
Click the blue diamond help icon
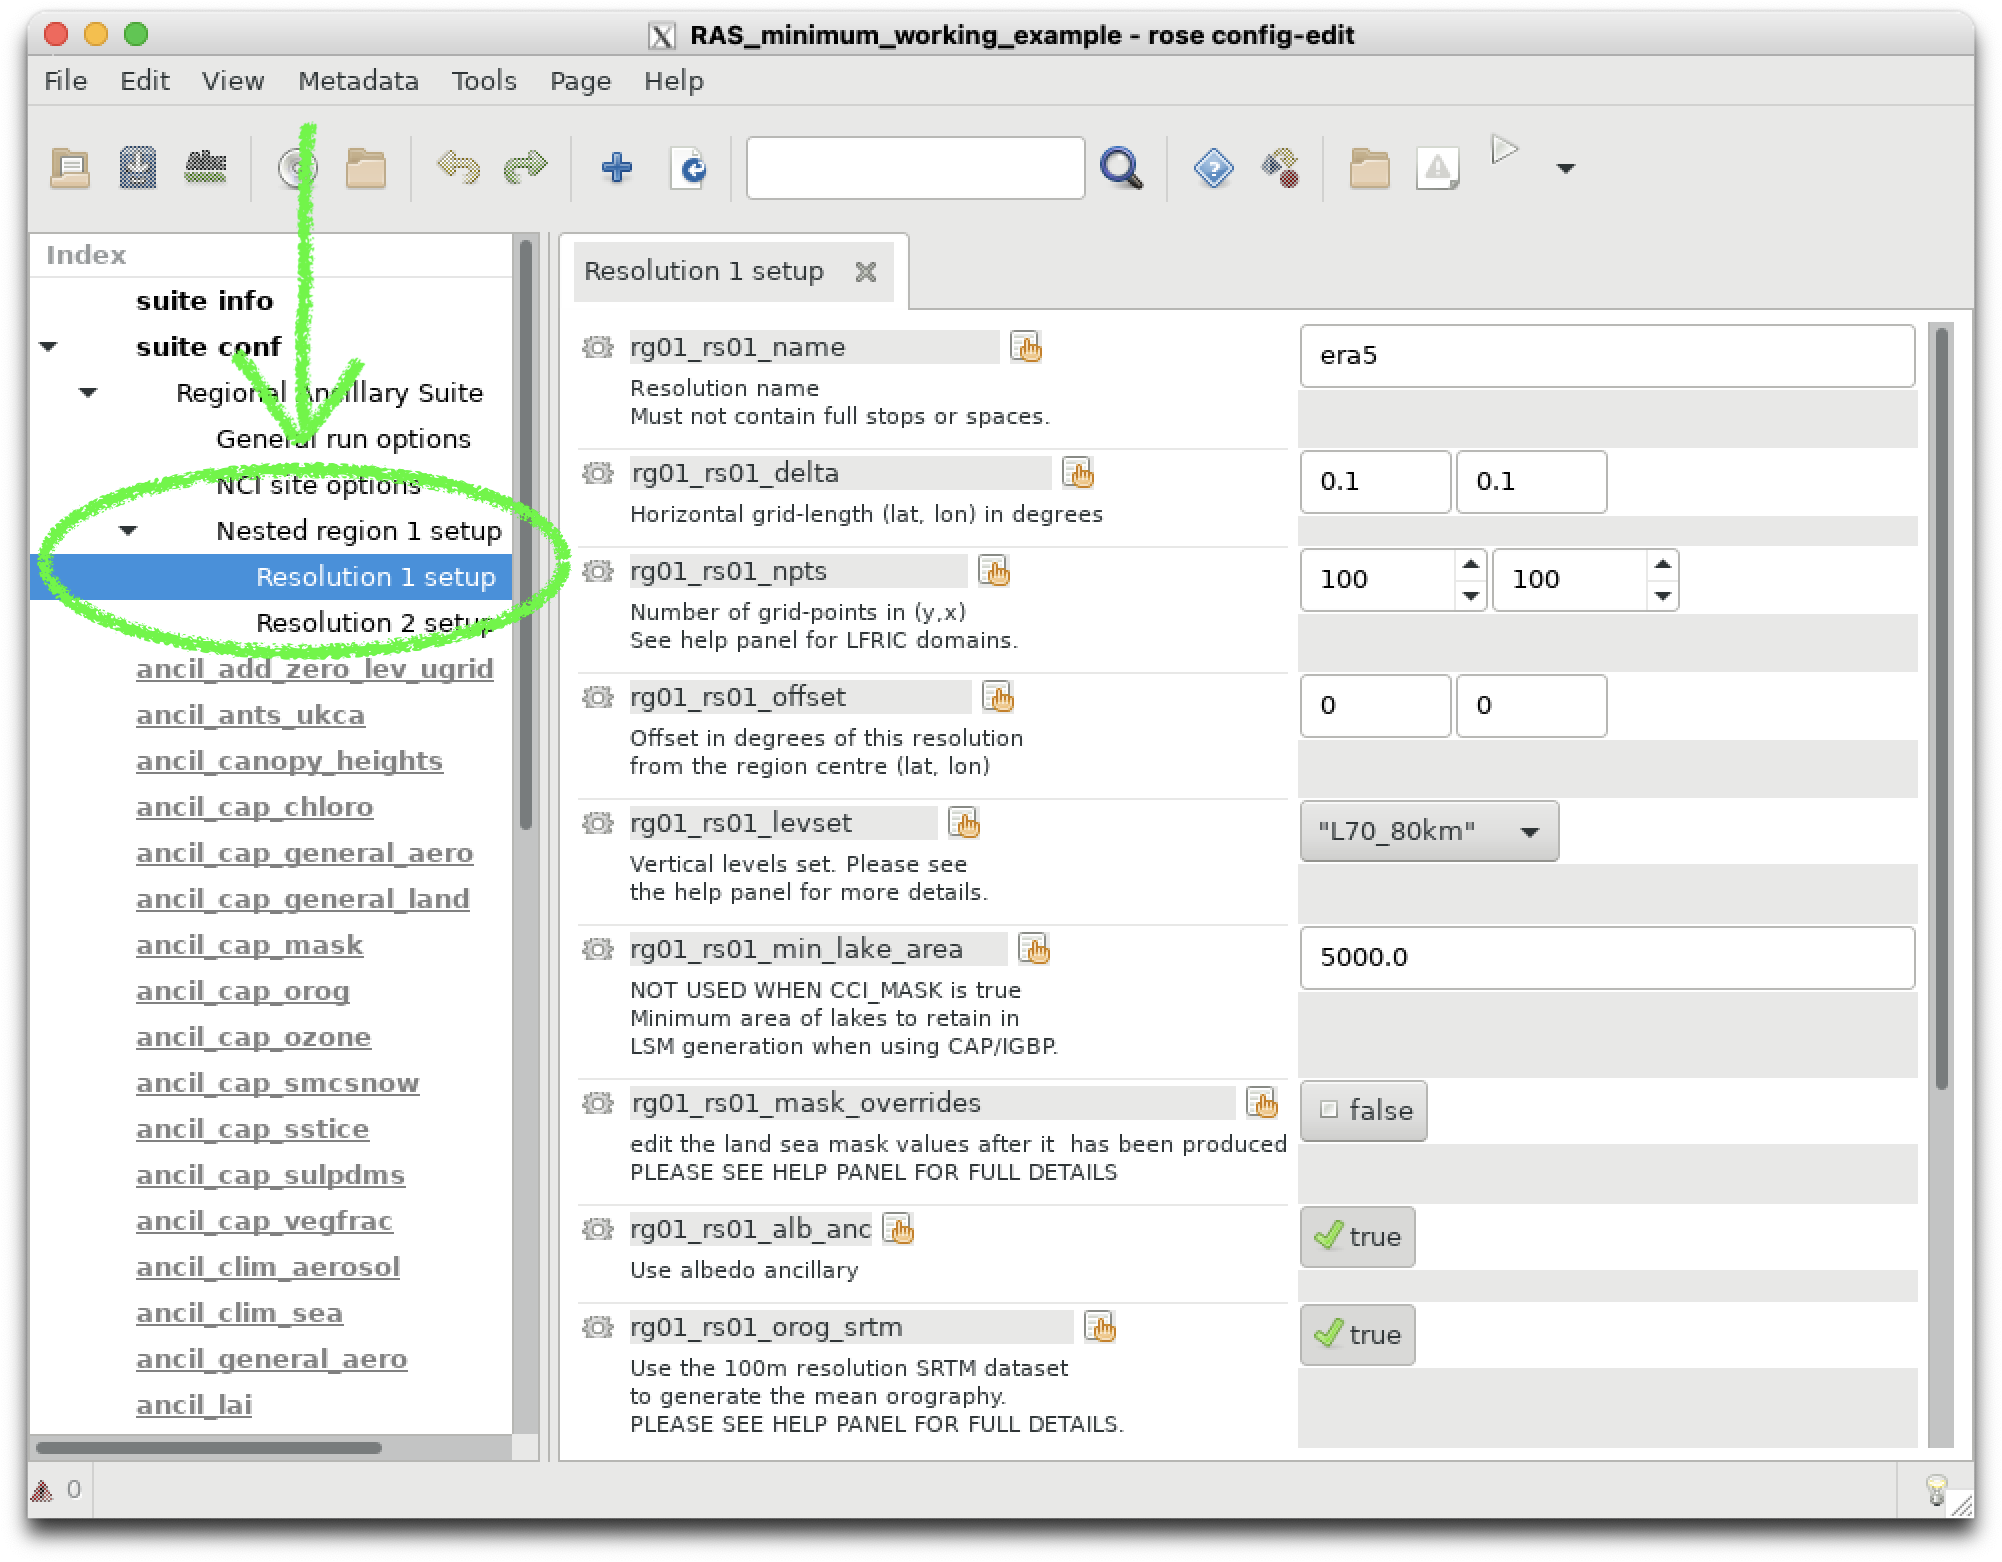click(1213, 167)
